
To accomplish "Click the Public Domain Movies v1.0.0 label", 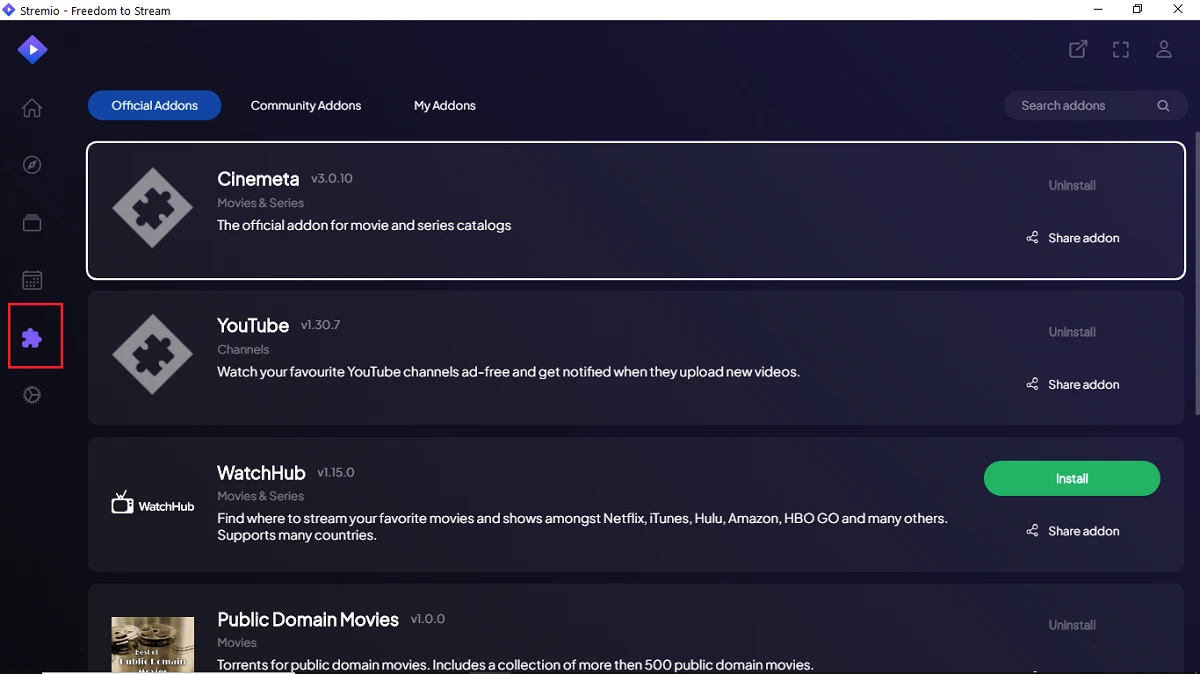I will click(428, 619).
